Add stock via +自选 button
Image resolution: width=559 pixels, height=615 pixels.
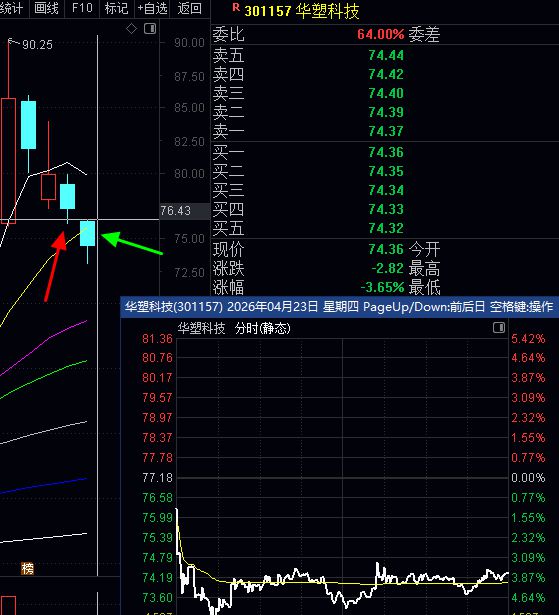[x=152, y=8]
